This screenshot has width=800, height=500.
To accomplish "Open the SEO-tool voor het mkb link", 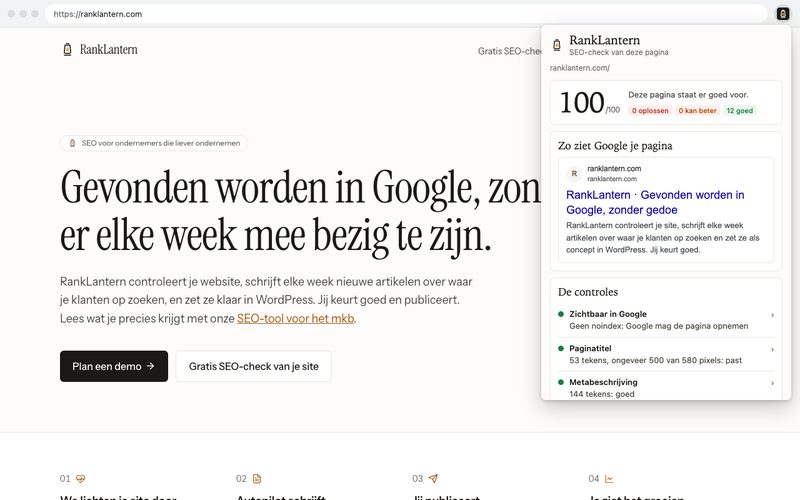I will [x=295, y=318].
